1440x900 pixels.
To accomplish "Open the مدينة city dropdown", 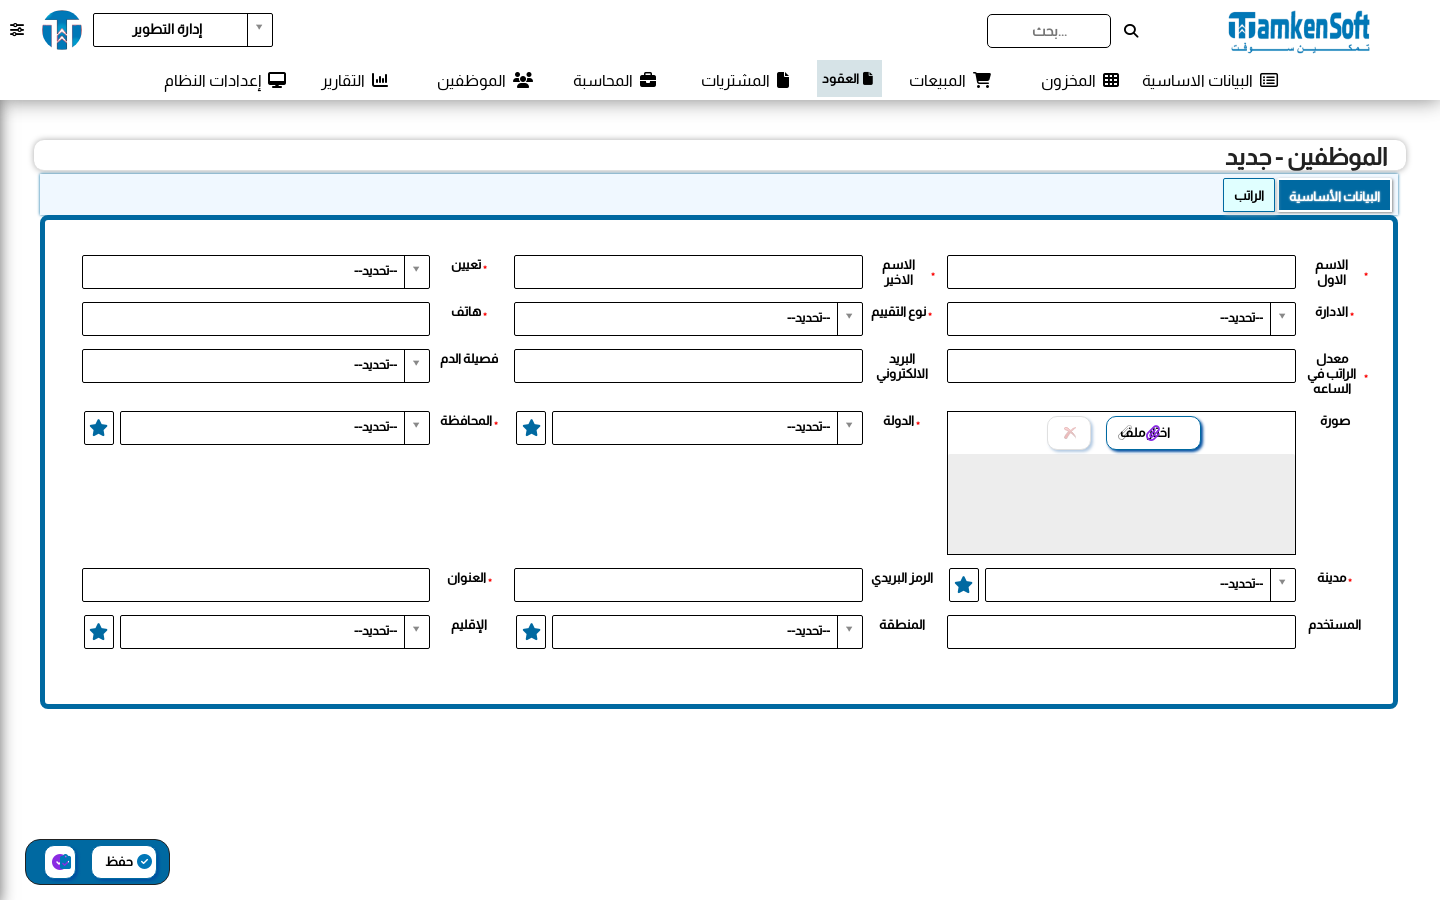I will [x=1140, y=585].
